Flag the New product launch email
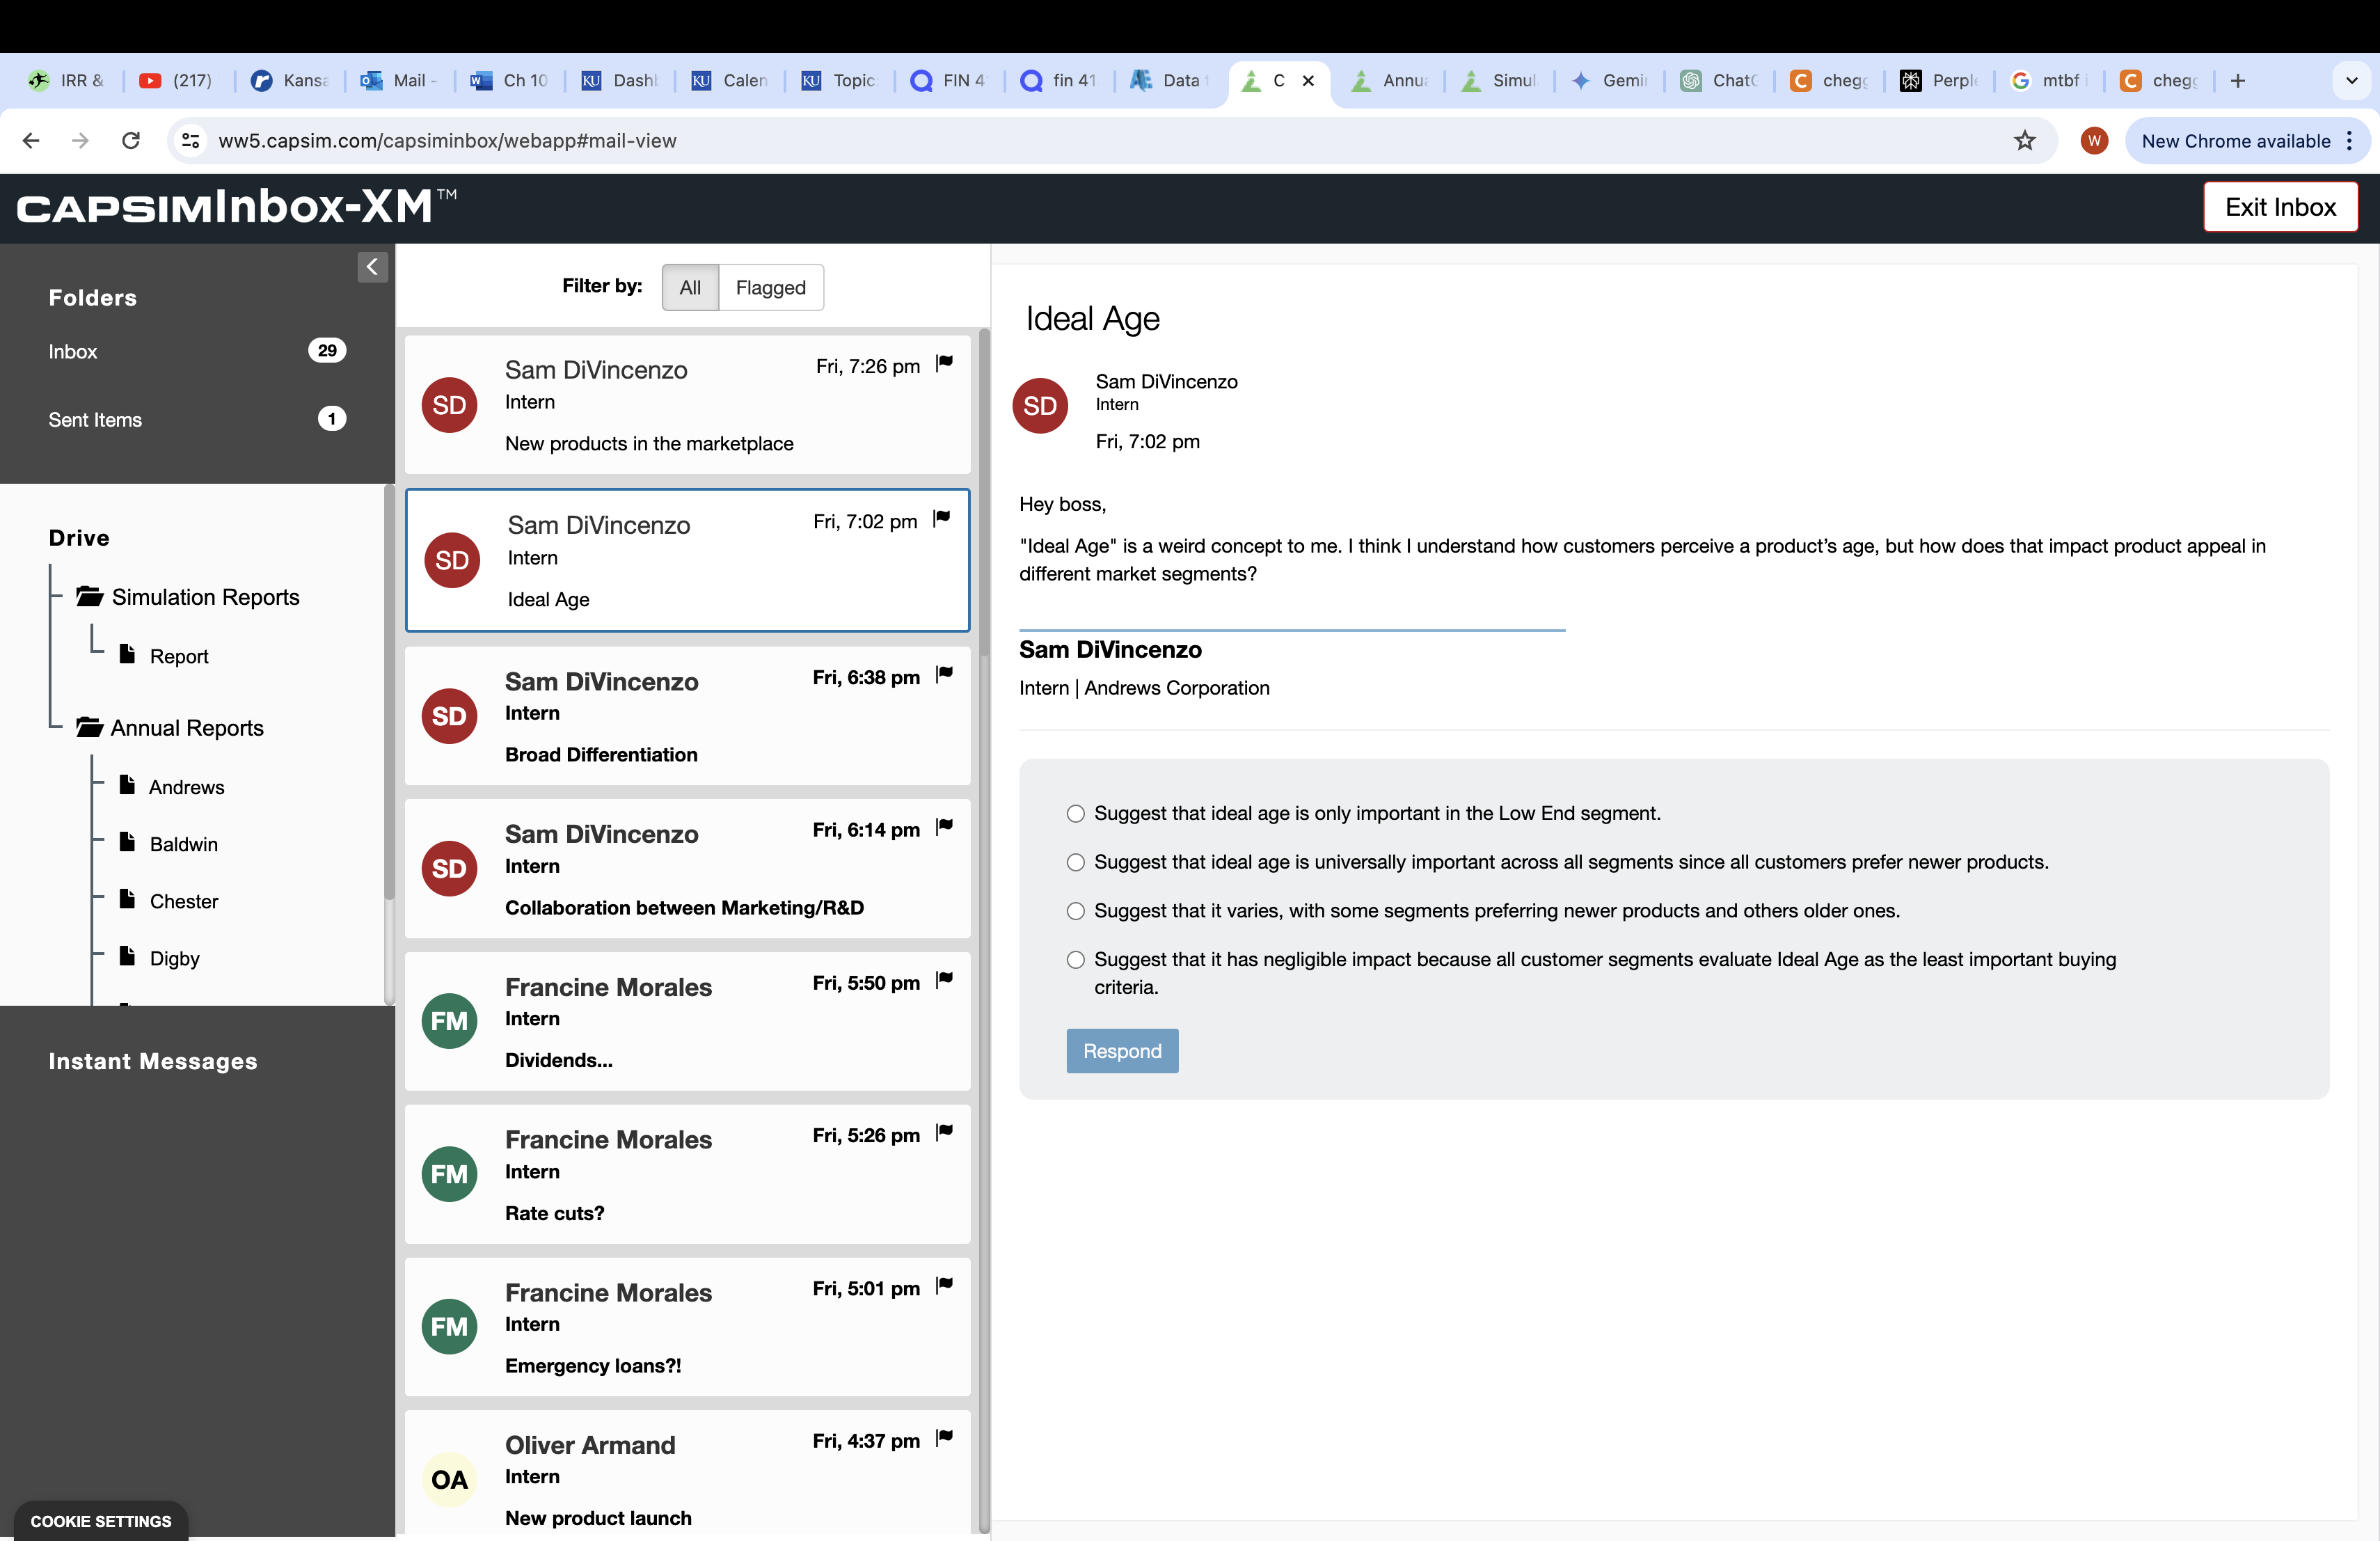Image resolution: width=2380 pixels, height=1541 pixels. [944, 1438]
